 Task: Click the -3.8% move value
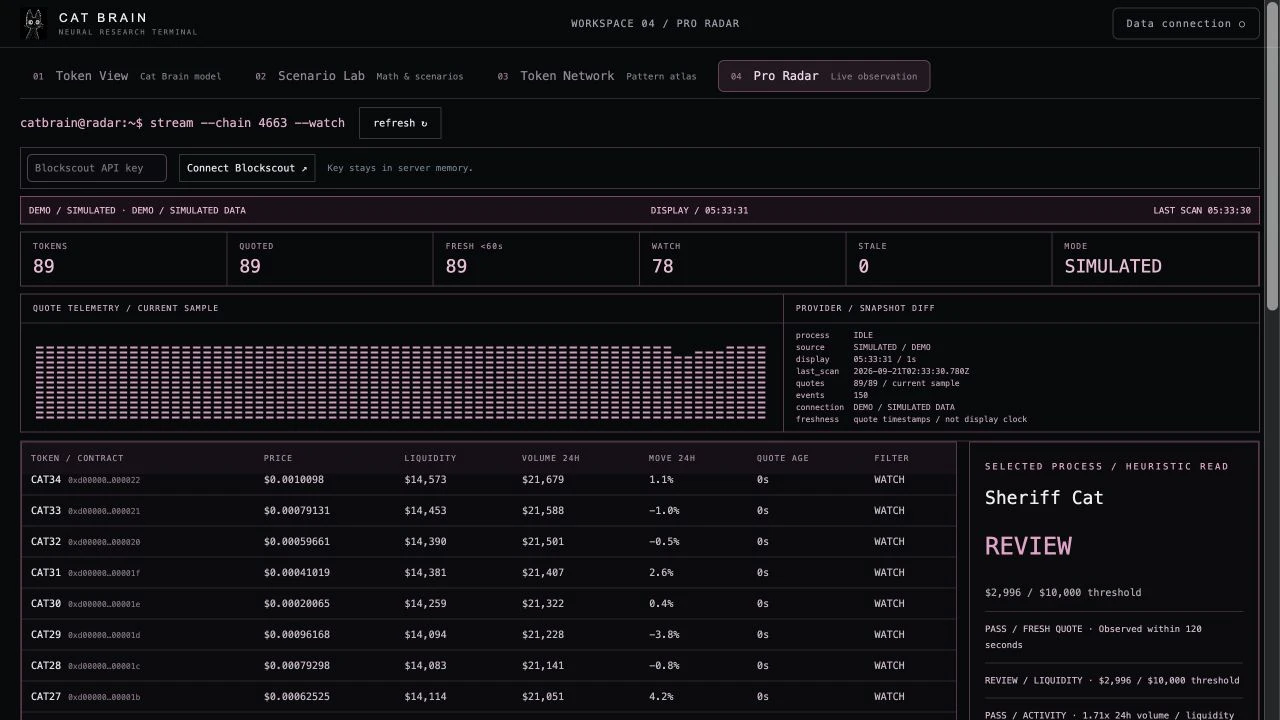[664, 635]
